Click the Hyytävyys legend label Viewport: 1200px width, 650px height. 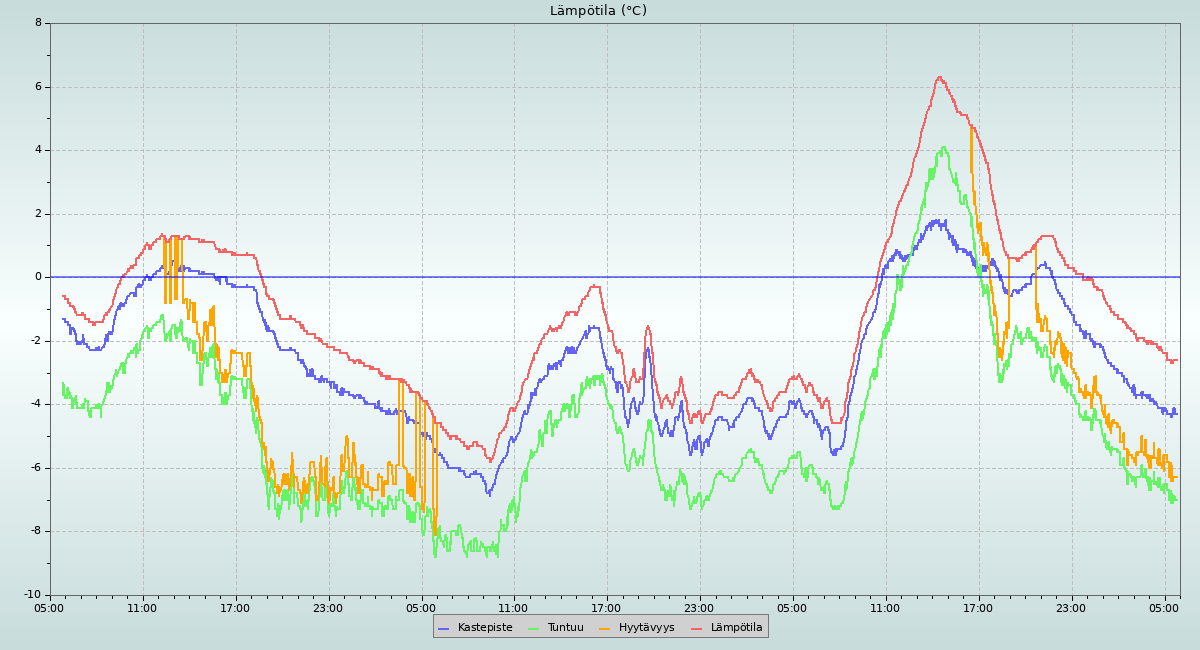646,628
